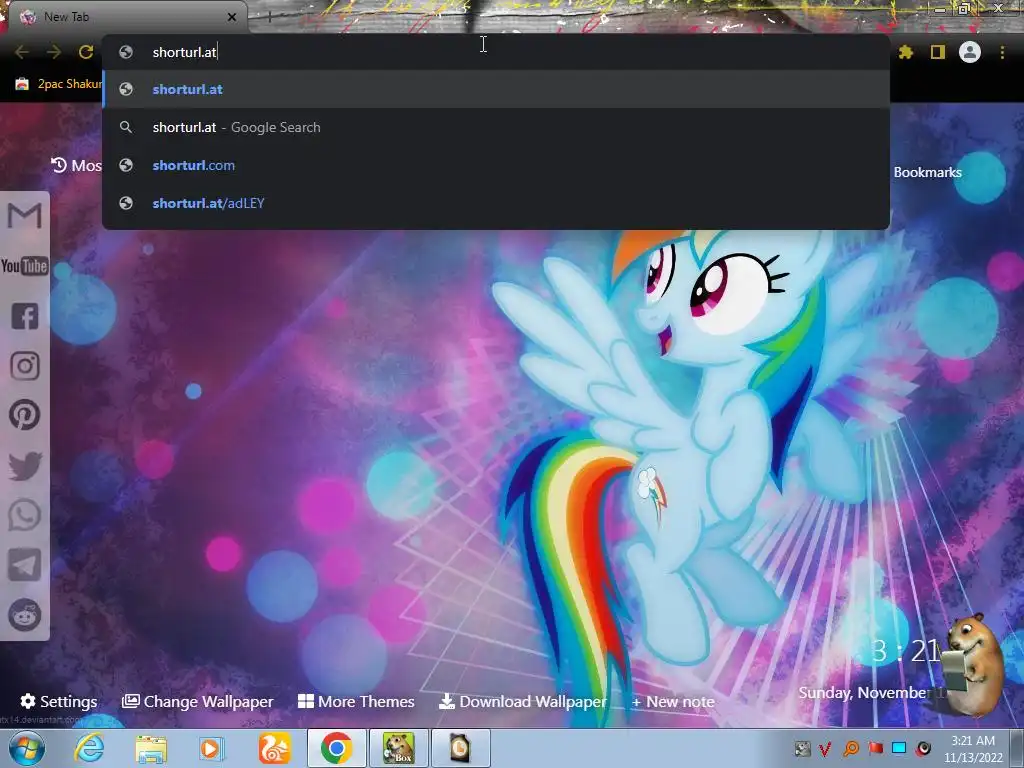Image resolution: width=1024 pixels, height=768 pixels.
Task: Open the Most Visited history link
Action: [76, 165]
